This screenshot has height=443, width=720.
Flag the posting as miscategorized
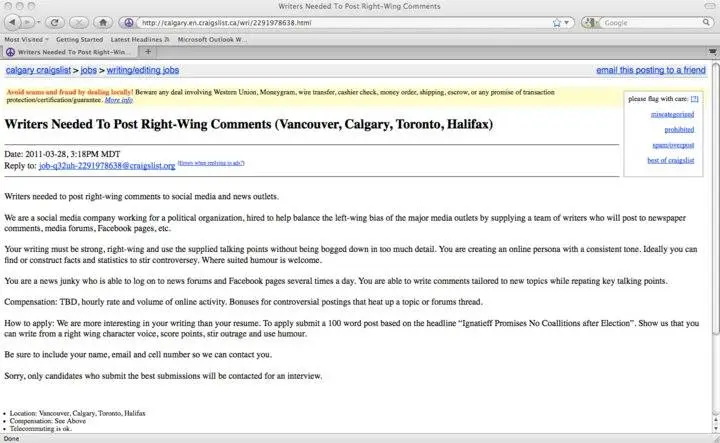(673, 115)
